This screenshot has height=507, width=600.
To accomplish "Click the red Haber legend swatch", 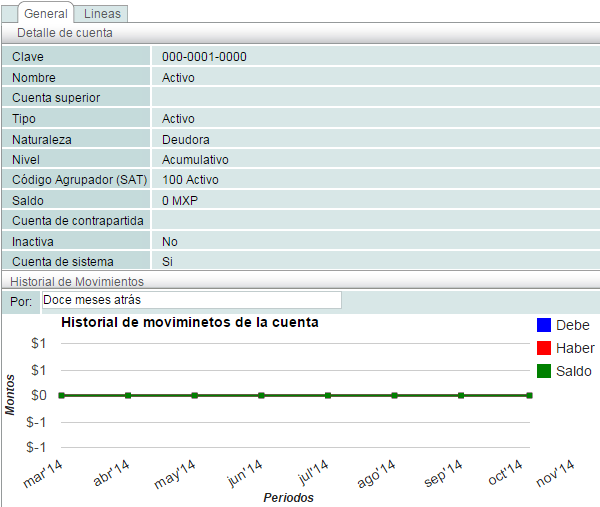I will coord(544,348).
